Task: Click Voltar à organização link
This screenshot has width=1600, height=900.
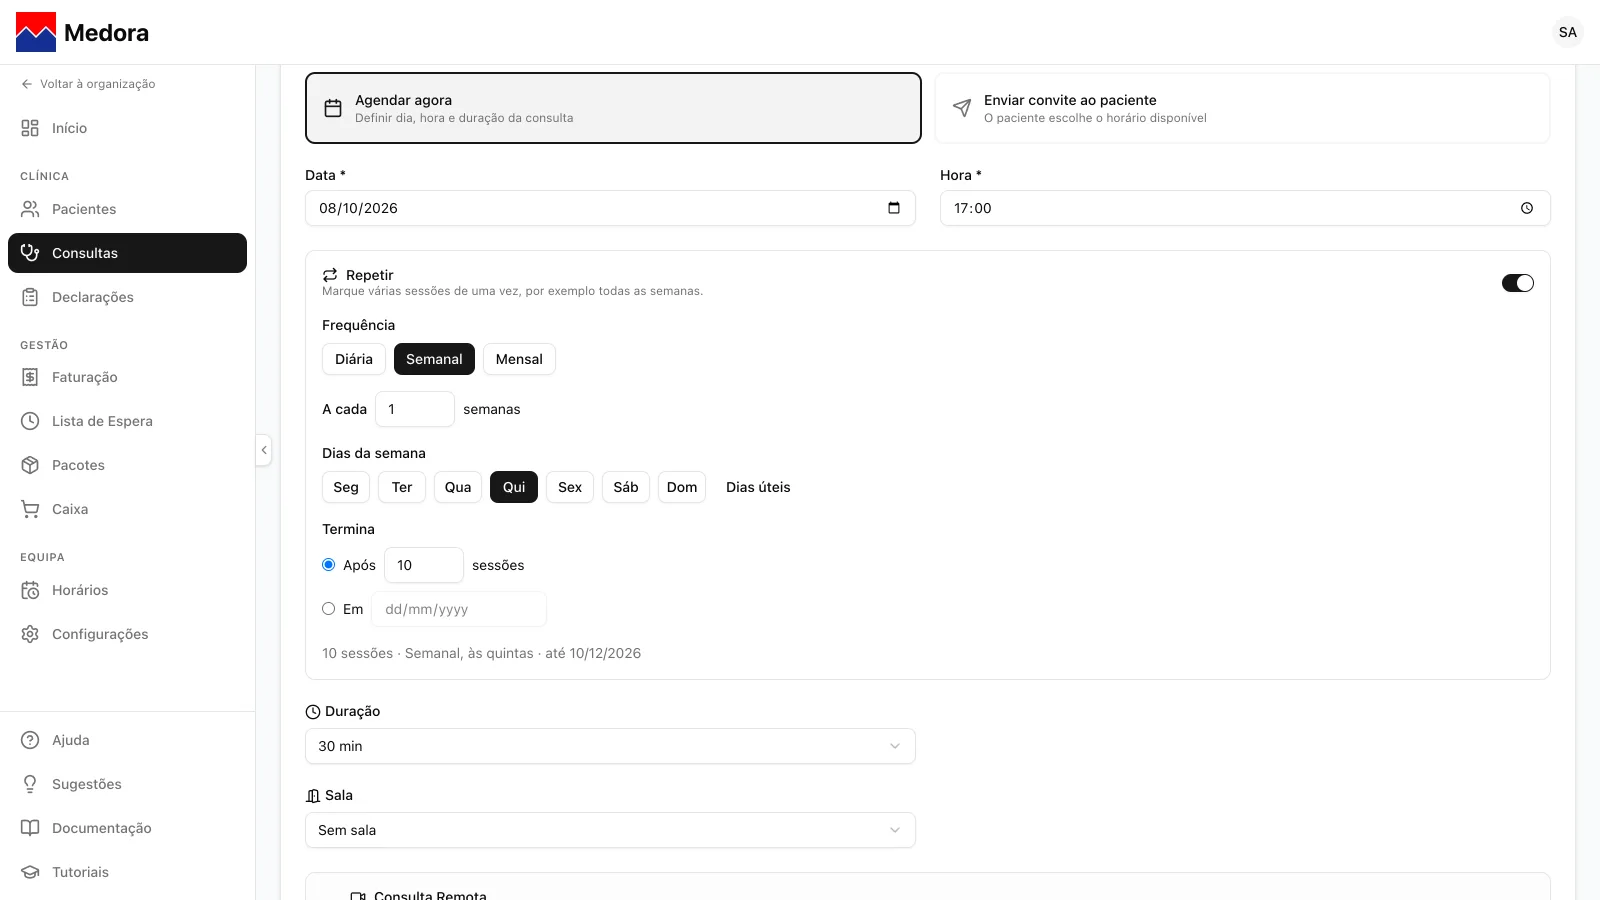Action: [x=88, y=84]
